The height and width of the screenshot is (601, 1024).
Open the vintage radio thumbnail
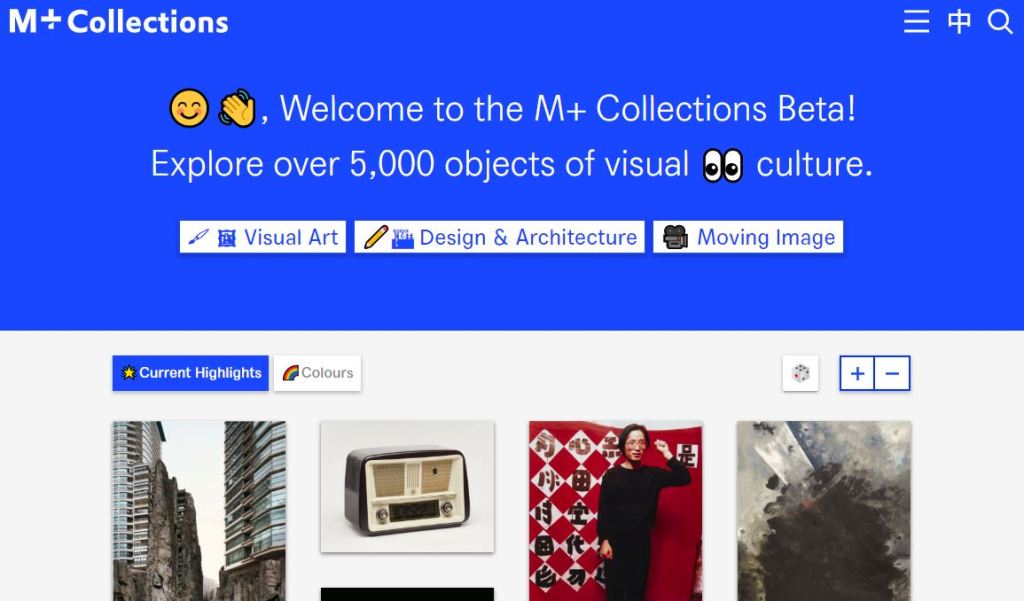click(x=408, y=487)
